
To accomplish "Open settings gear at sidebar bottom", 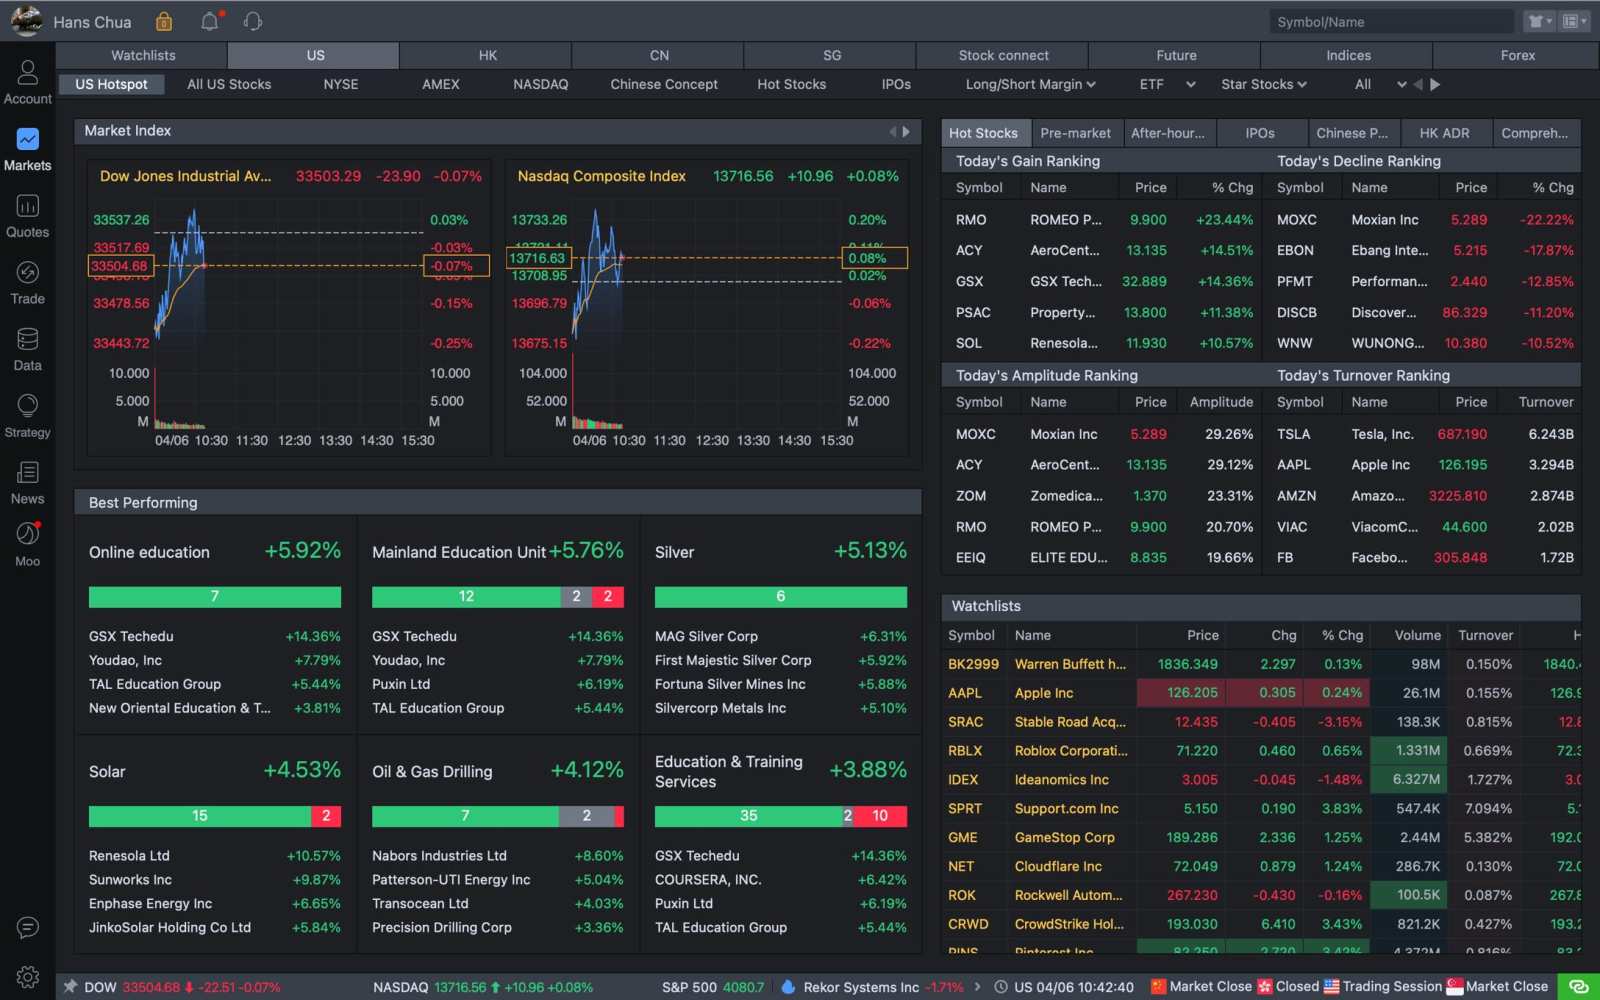I will click(x=28, y=977).
